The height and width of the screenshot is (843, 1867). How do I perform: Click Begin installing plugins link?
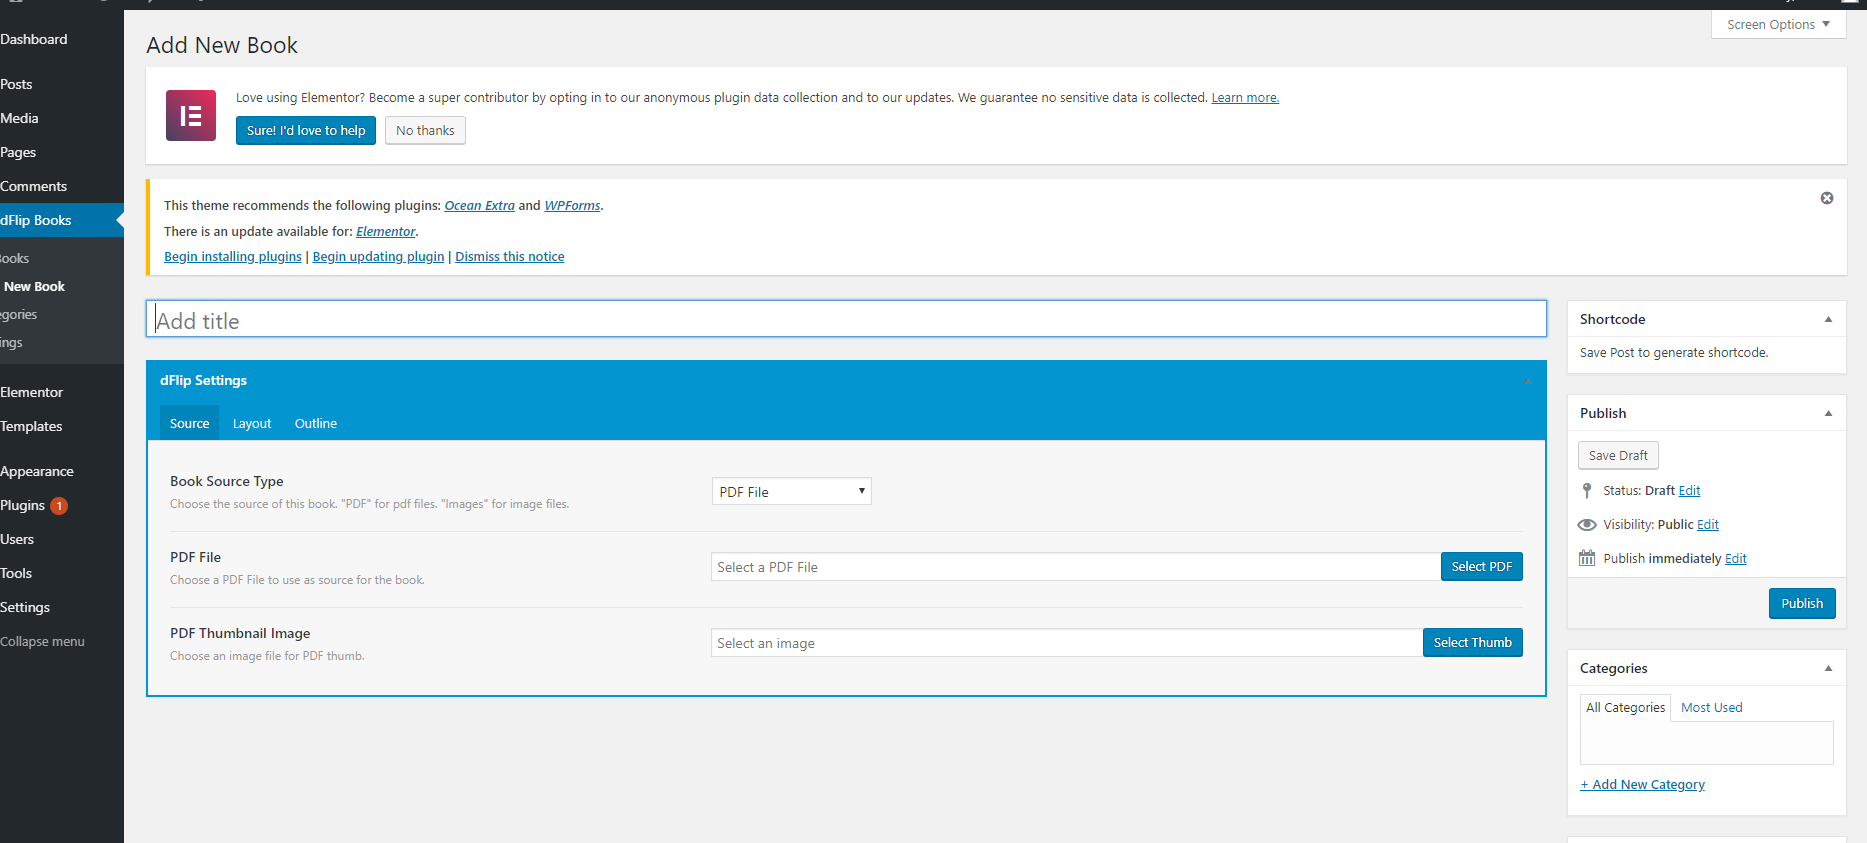coord(233,256)
